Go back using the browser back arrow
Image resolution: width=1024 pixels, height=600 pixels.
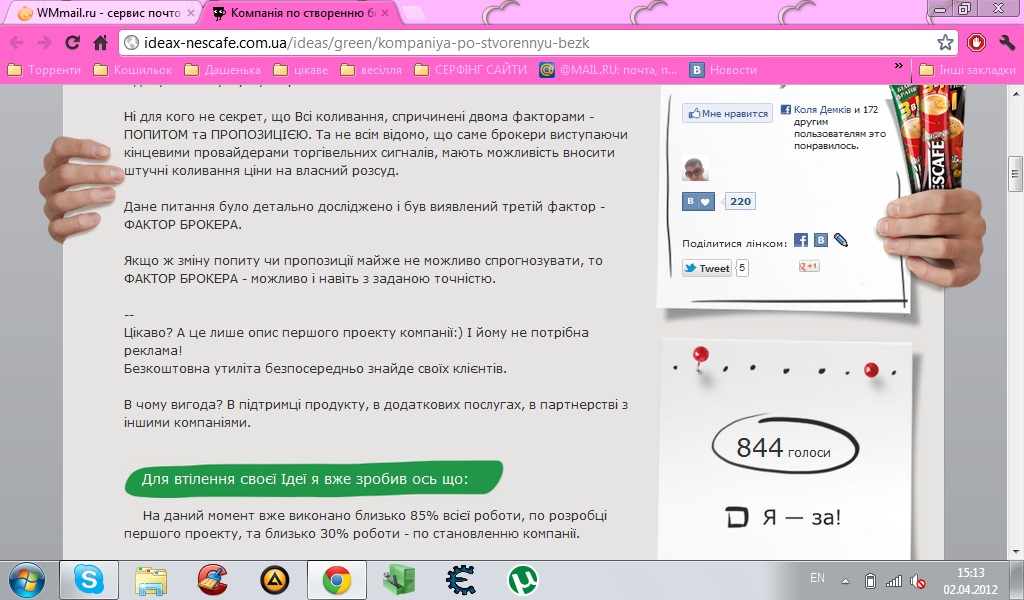click(16, 43)
